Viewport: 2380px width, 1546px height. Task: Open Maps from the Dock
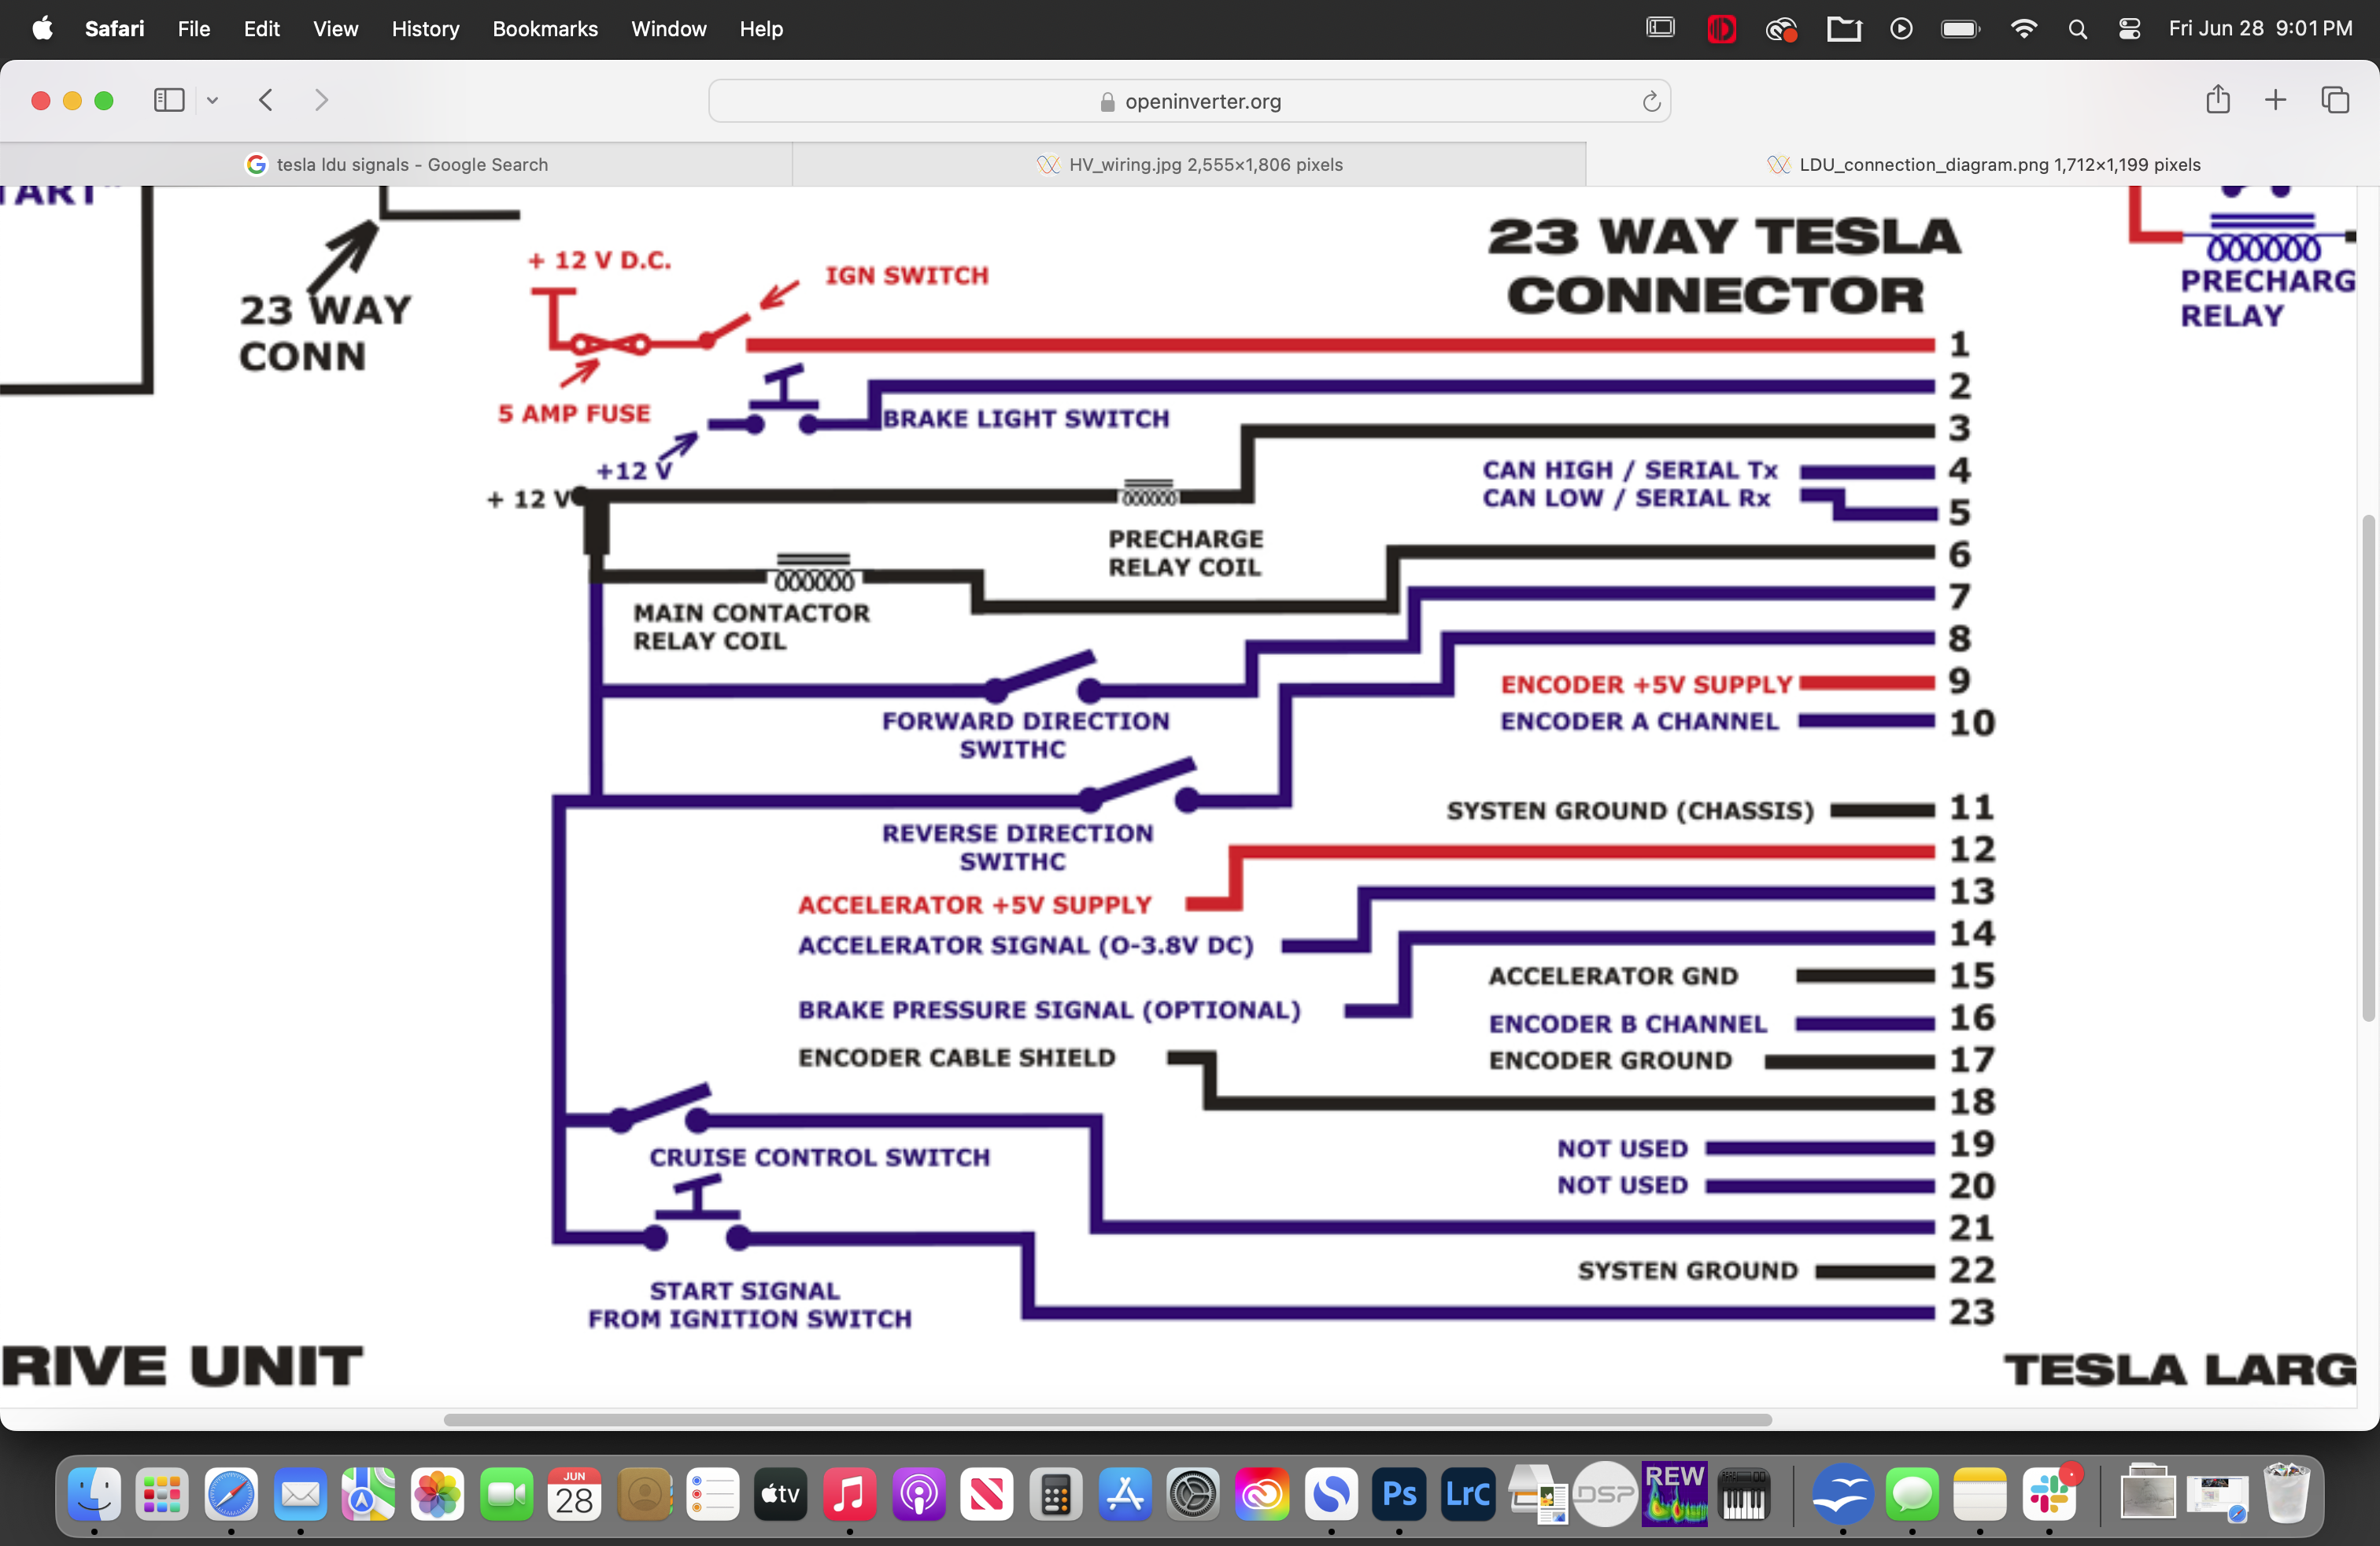coord(368,1494)
